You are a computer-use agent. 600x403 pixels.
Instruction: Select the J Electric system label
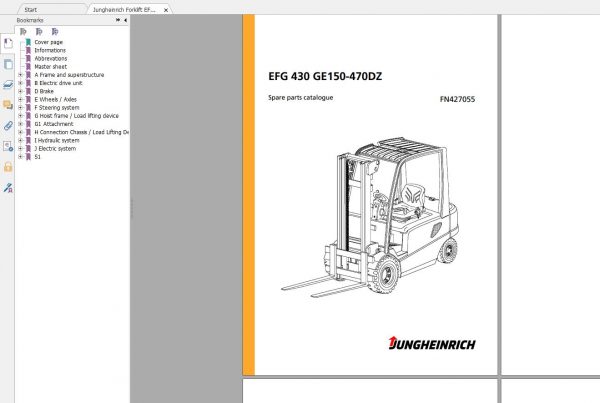(55, 148)
